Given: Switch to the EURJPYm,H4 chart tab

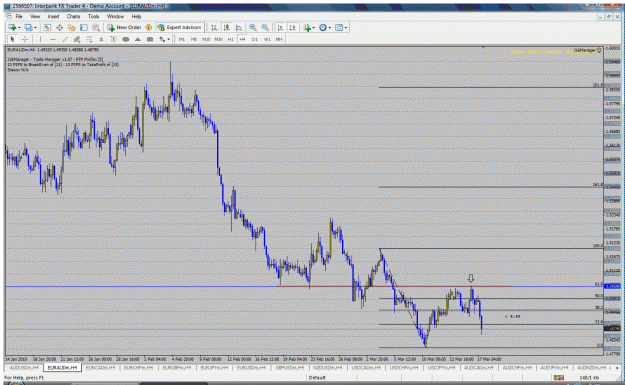Looking at the screenshot, I should tap(215, 367).
